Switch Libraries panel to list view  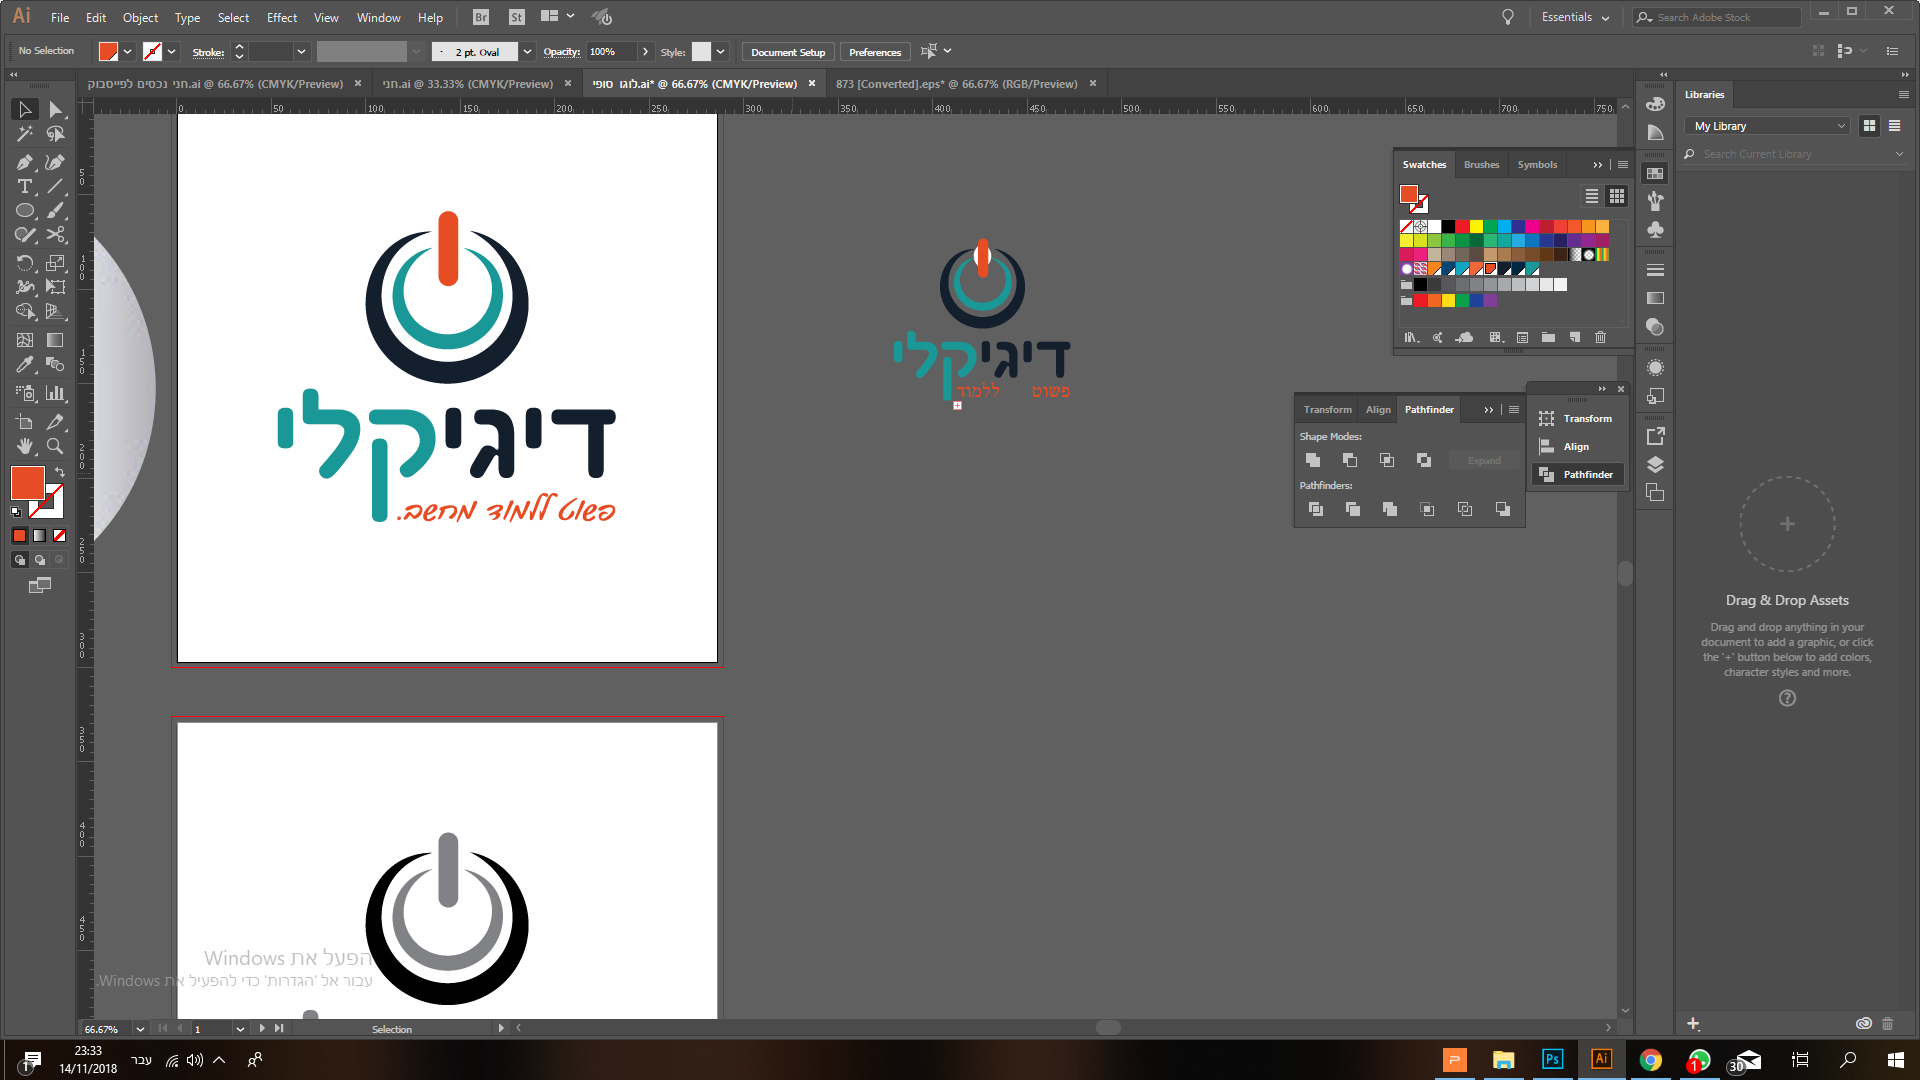tap(1894, 126)
